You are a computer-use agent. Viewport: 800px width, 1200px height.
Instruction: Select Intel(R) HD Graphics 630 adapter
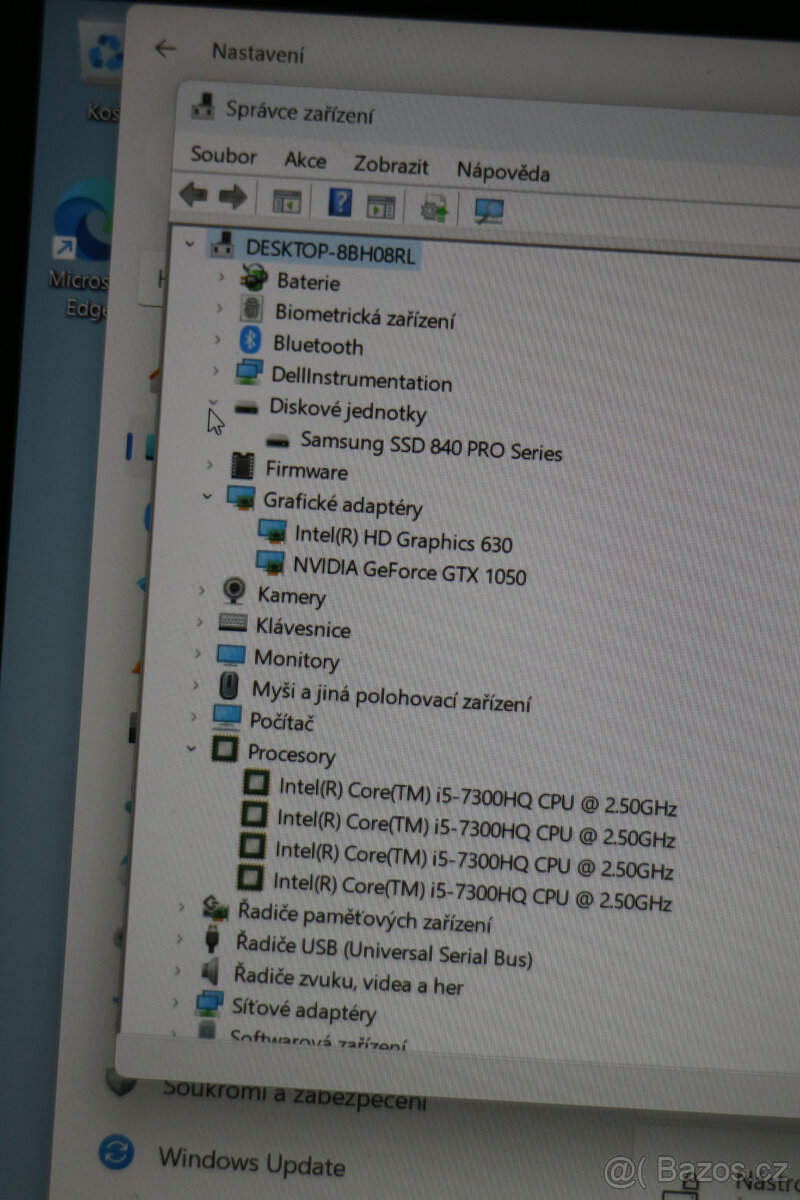403,539
